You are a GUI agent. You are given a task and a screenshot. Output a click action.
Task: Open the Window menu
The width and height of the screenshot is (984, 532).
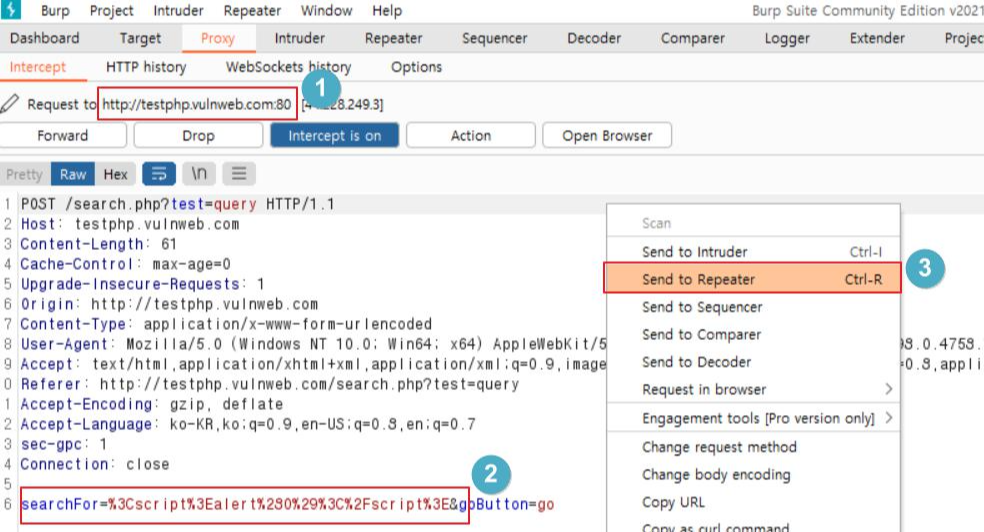[x=326, y=11]
